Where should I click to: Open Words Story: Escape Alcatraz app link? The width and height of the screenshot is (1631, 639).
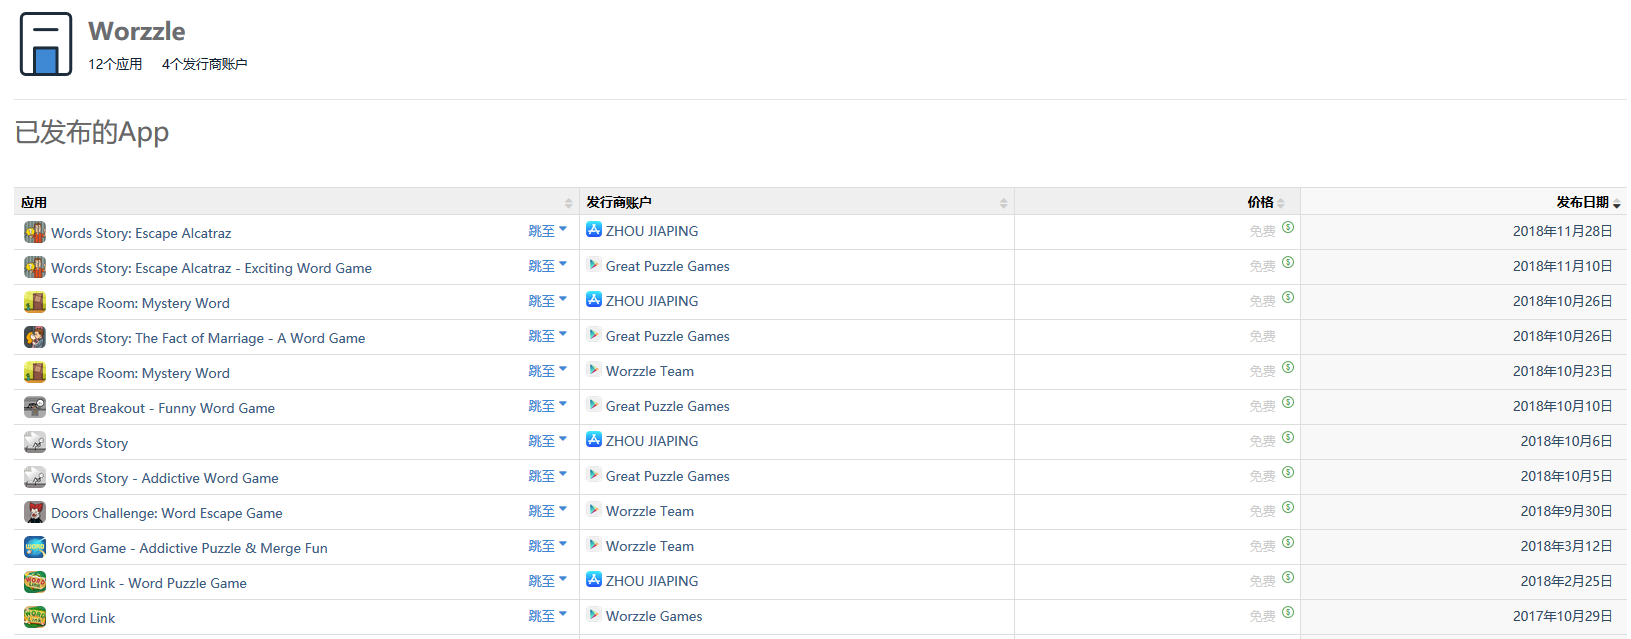(141, 233)
